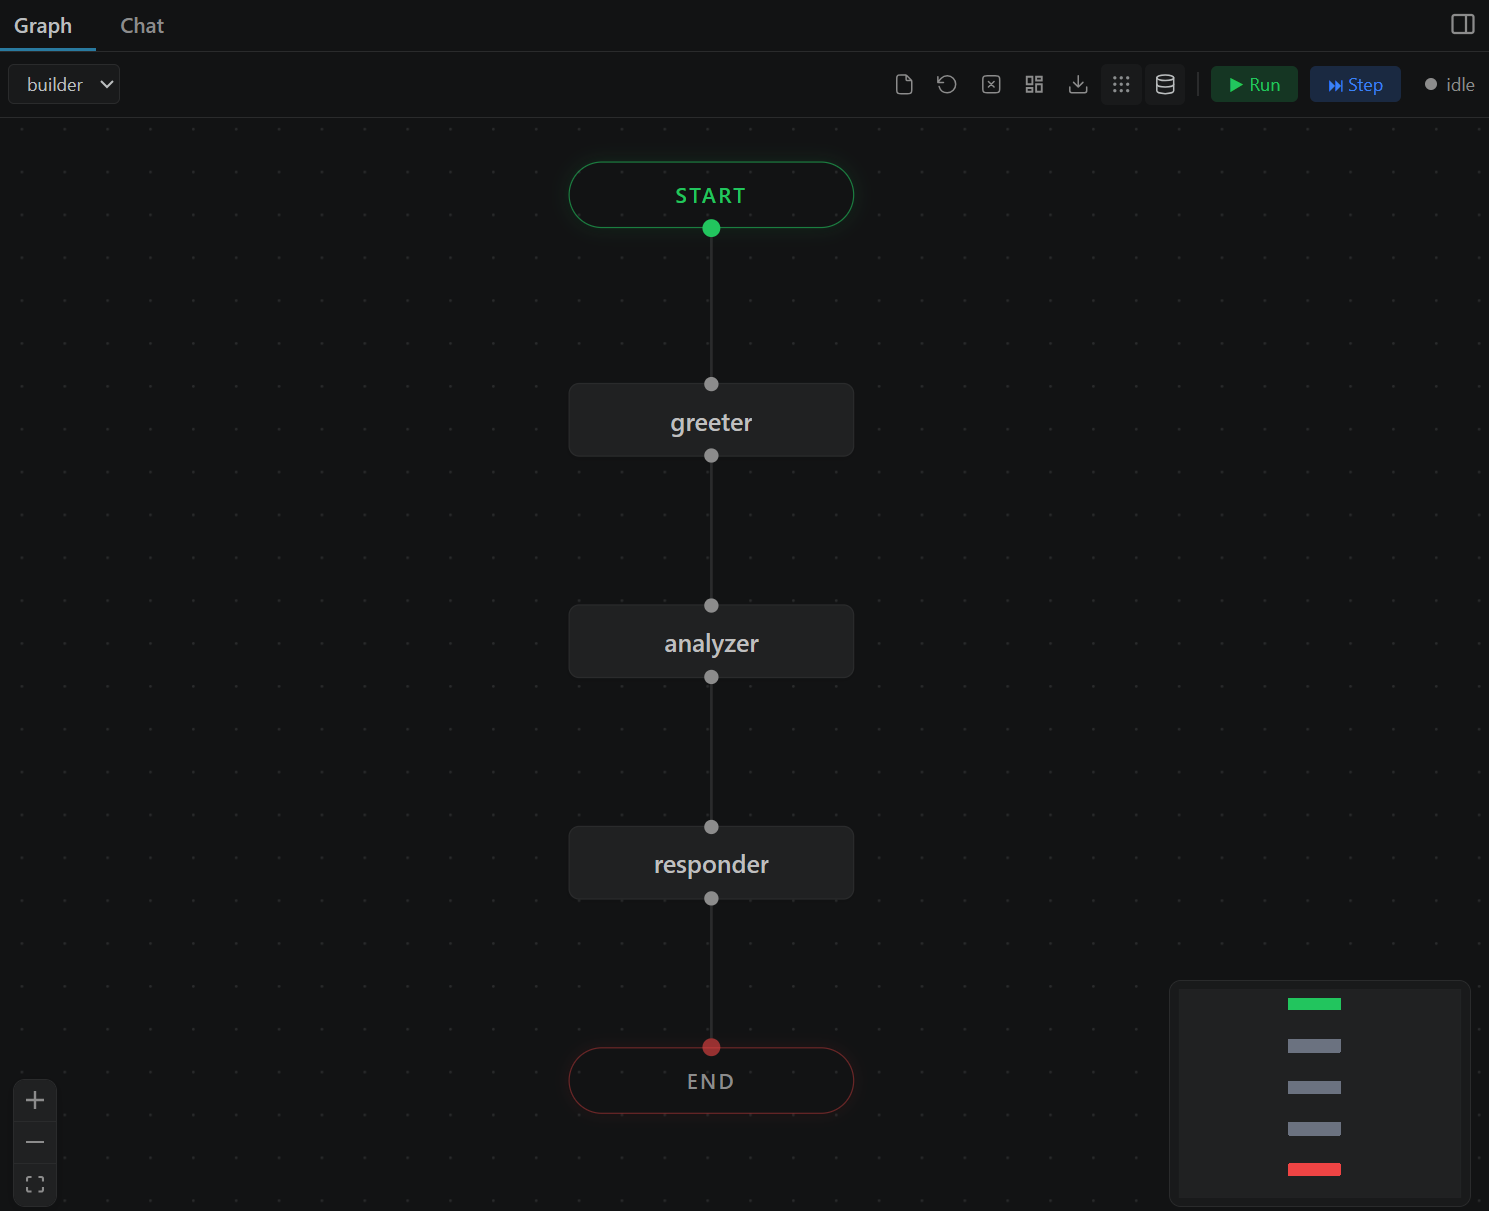Click the reset graph icon
This screenshot has width=1489, height=1211.
click(x=946, y=84)
